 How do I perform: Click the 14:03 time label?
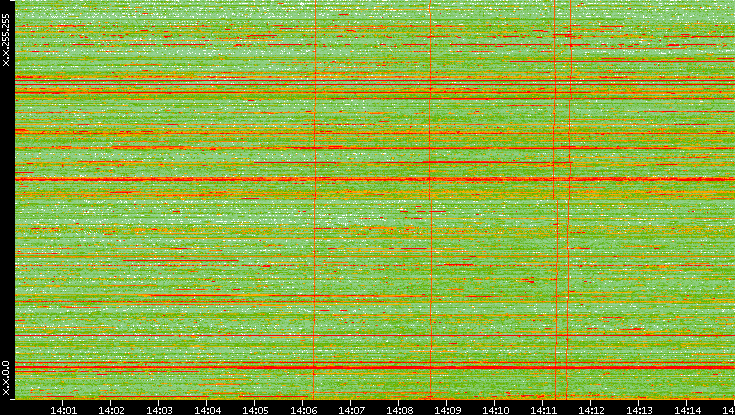[159, 410]
